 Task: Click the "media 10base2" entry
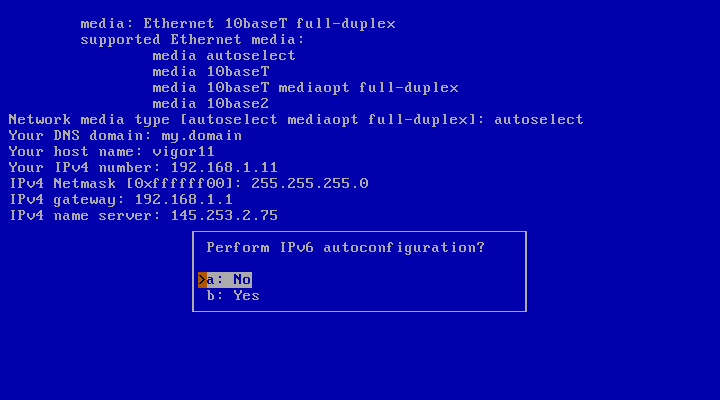coord(211,103)
